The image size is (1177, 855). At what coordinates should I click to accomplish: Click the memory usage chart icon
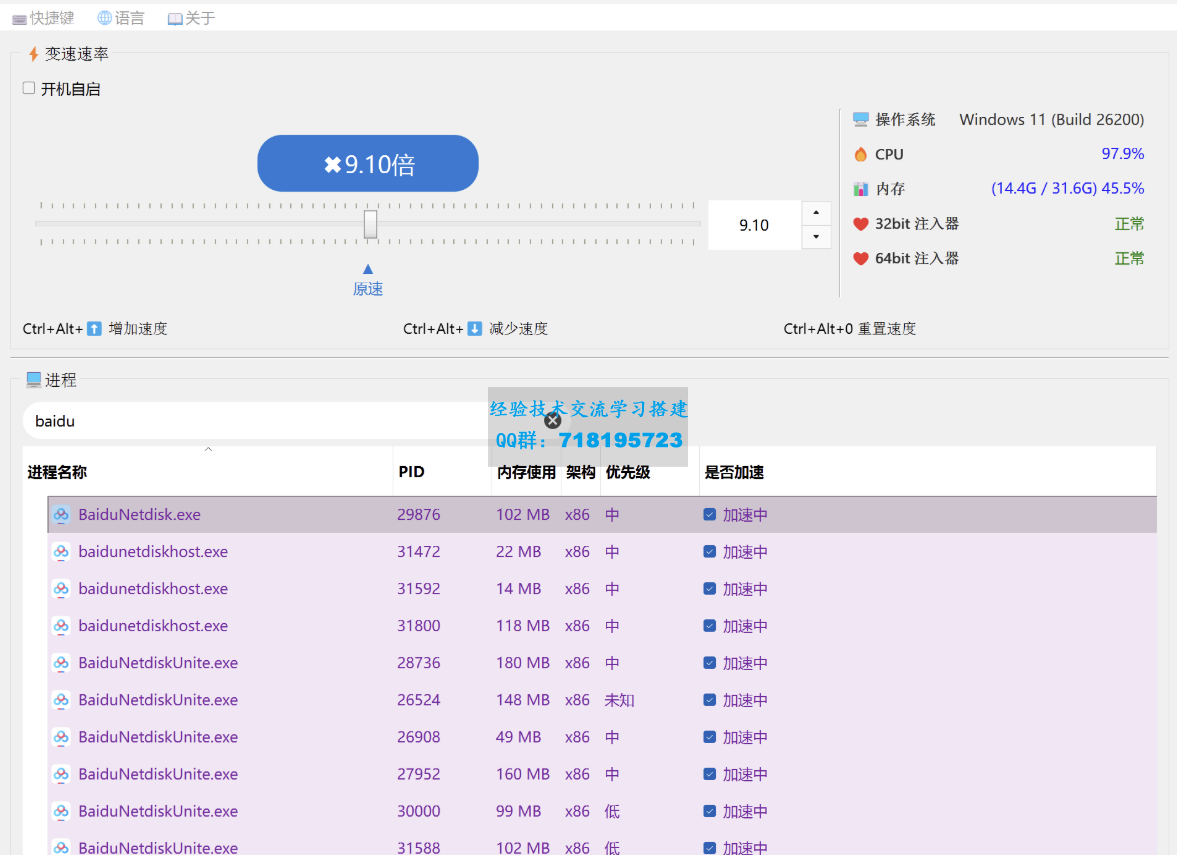pos(861,189)
